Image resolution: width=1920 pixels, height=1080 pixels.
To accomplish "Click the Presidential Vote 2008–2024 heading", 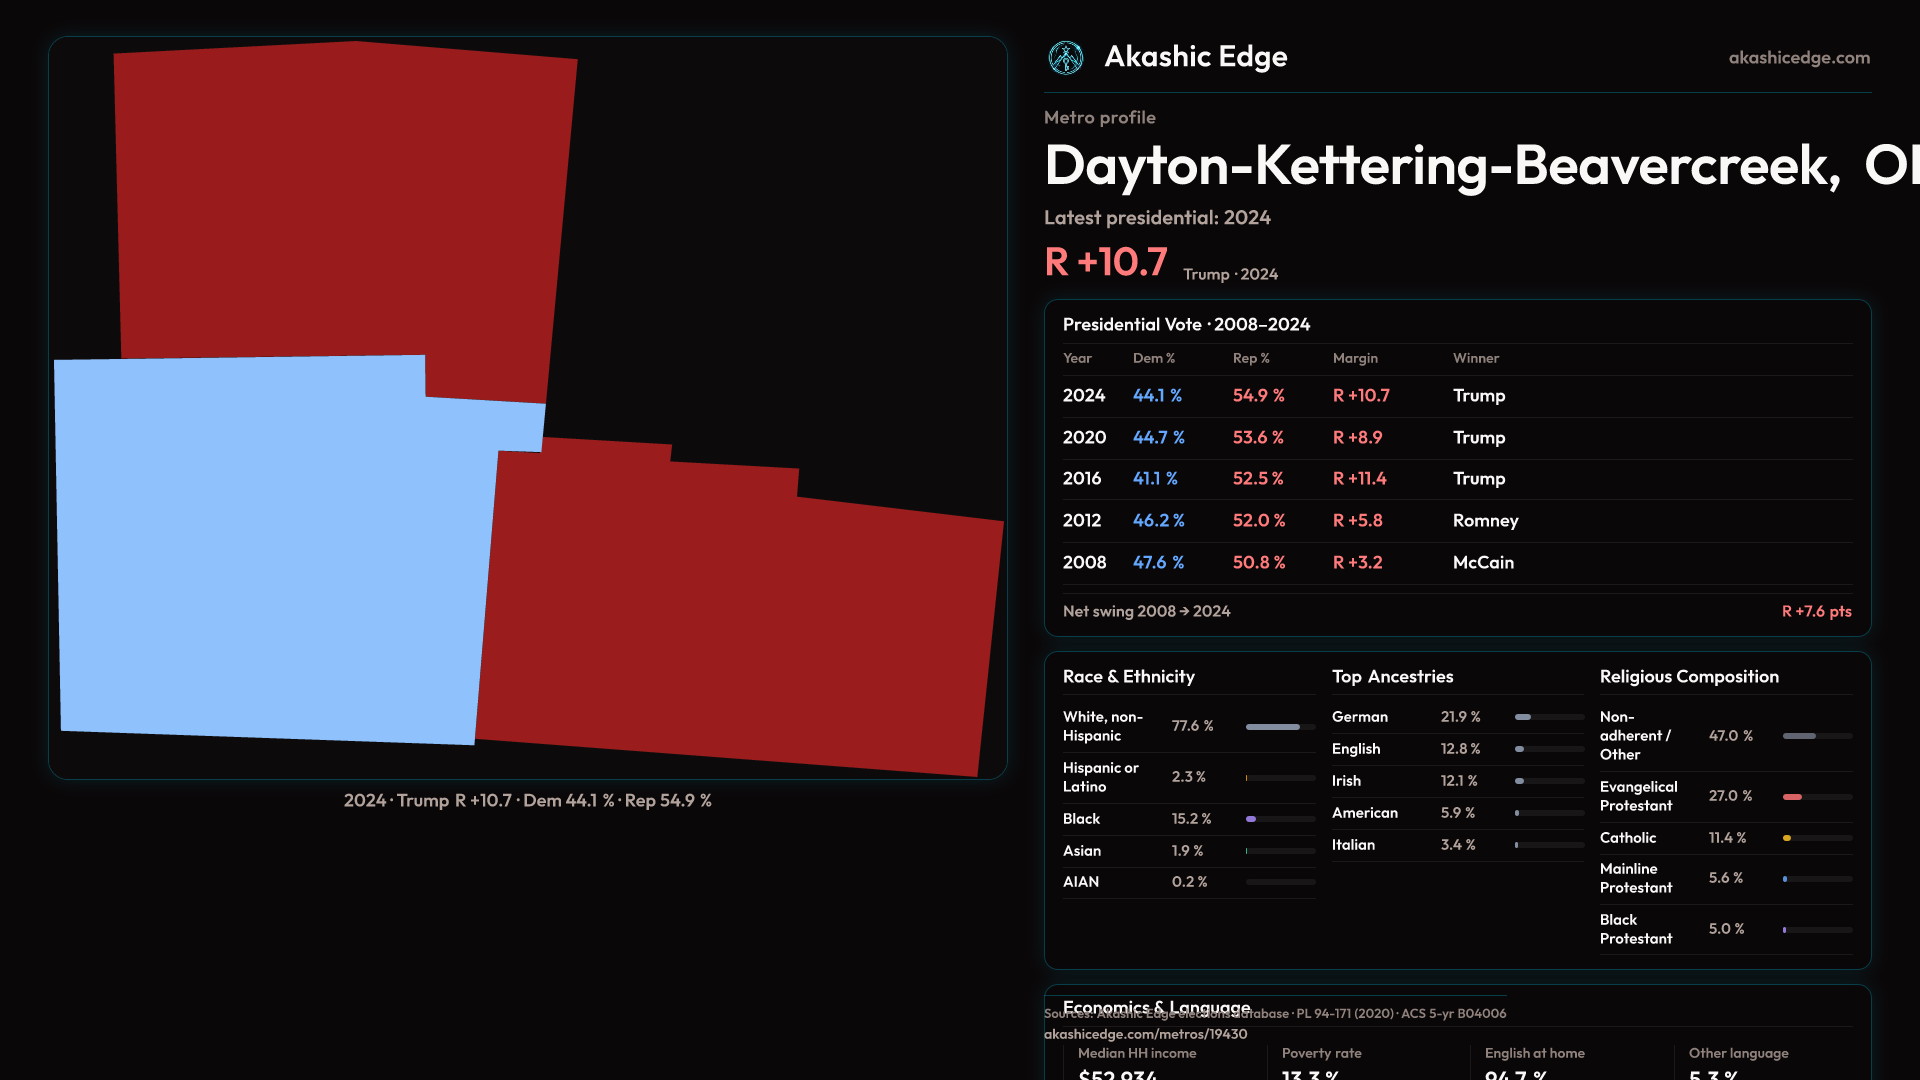I will click(x=1186, y=325).
